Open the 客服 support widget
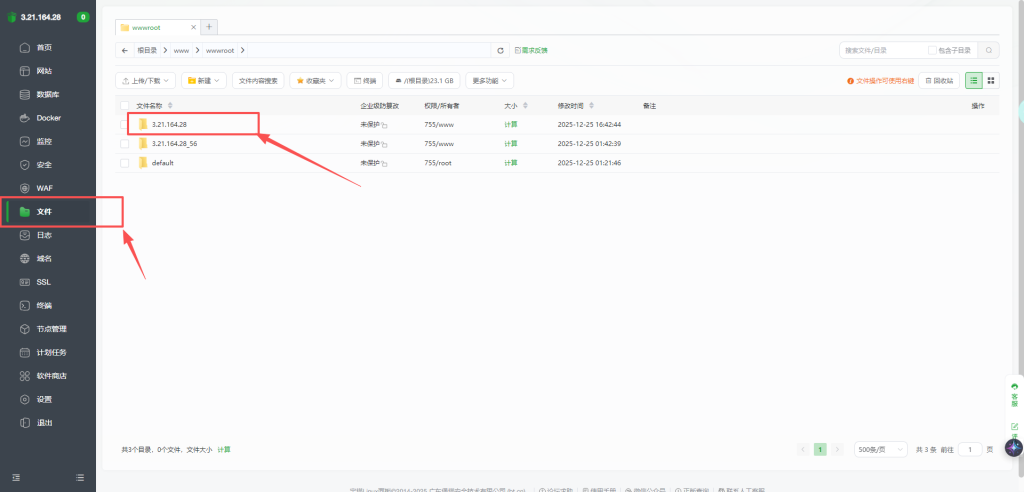1024x492 pixels. tap(1014, 395)
